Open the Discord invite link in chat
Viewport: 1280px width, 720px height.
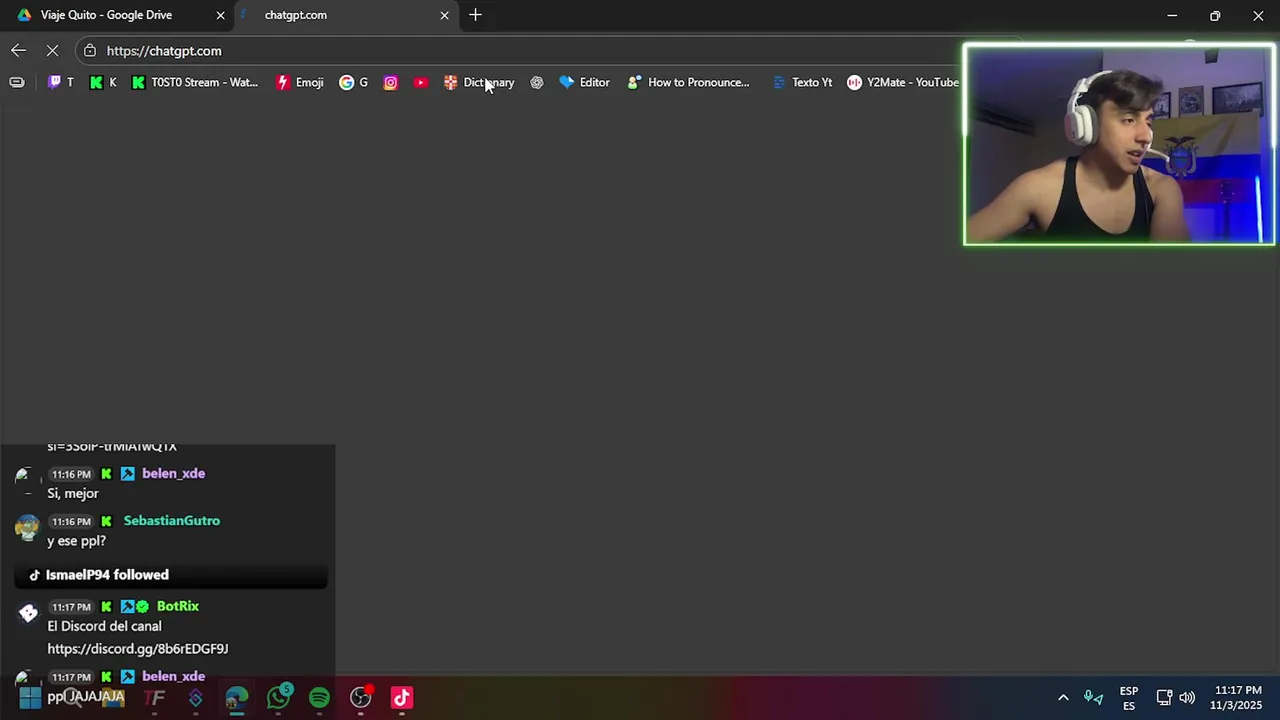click(x=138, y=648)
